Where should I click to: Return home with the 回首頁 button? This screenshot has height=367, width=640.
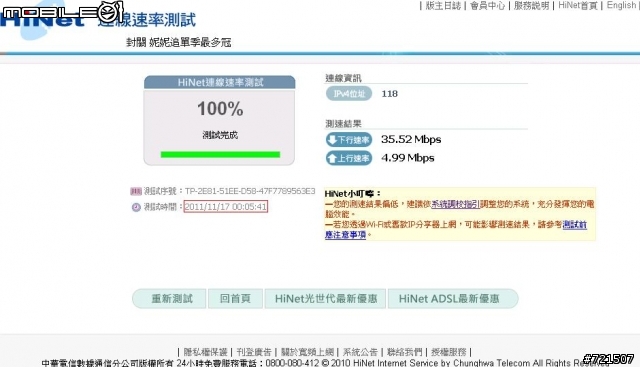pyautogui.click(x=235, y=299)
